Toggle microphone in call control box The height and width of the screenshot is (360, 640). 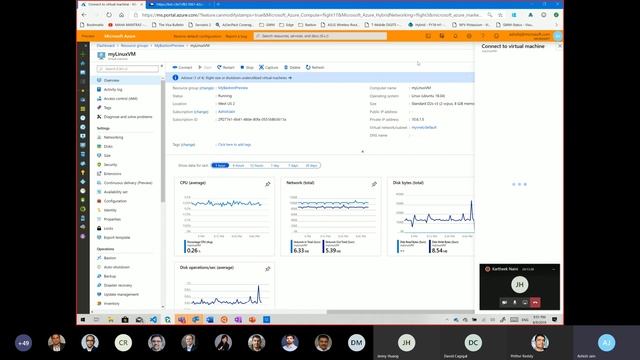tap(515, 302)
